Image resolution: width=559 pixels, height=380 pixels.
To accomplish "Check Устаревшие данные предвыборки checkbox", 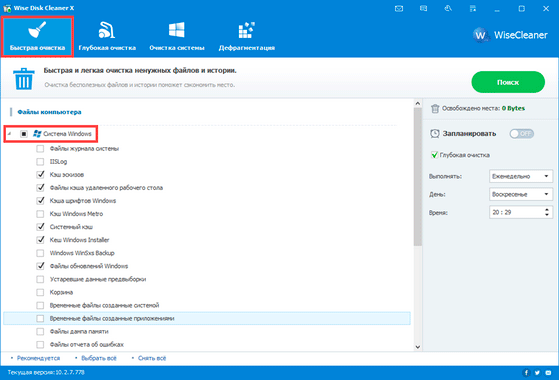I will [40, 279].
